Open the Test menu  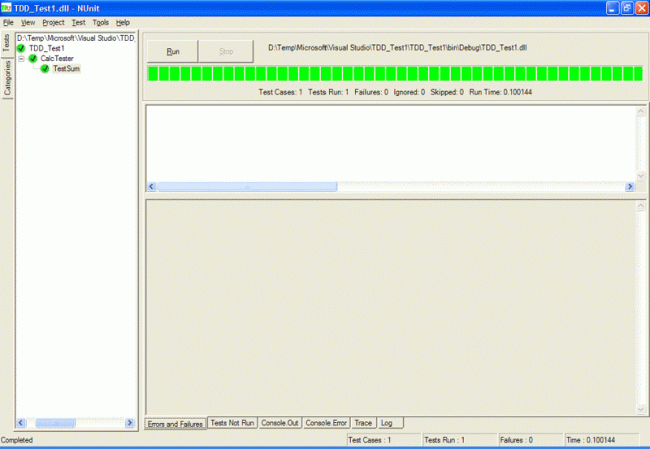(x=78, y=22)
